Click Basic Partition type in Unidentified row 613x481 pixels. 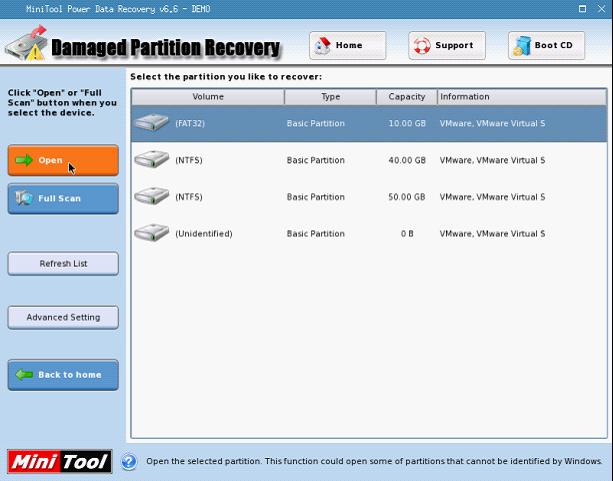pos(315,234)
